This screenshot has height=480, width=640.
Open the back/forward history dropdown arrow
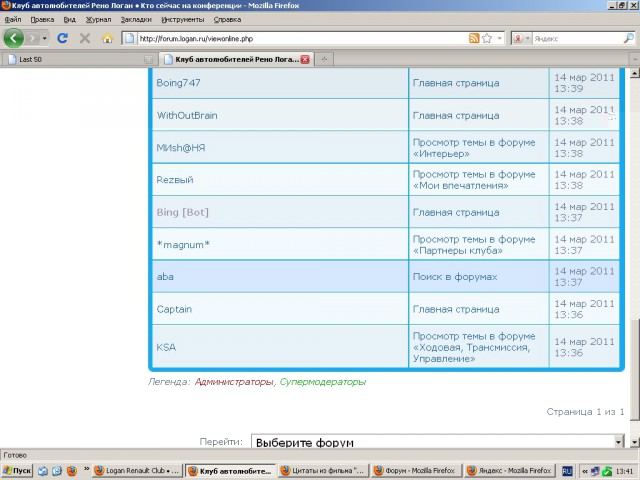[44, 39]
